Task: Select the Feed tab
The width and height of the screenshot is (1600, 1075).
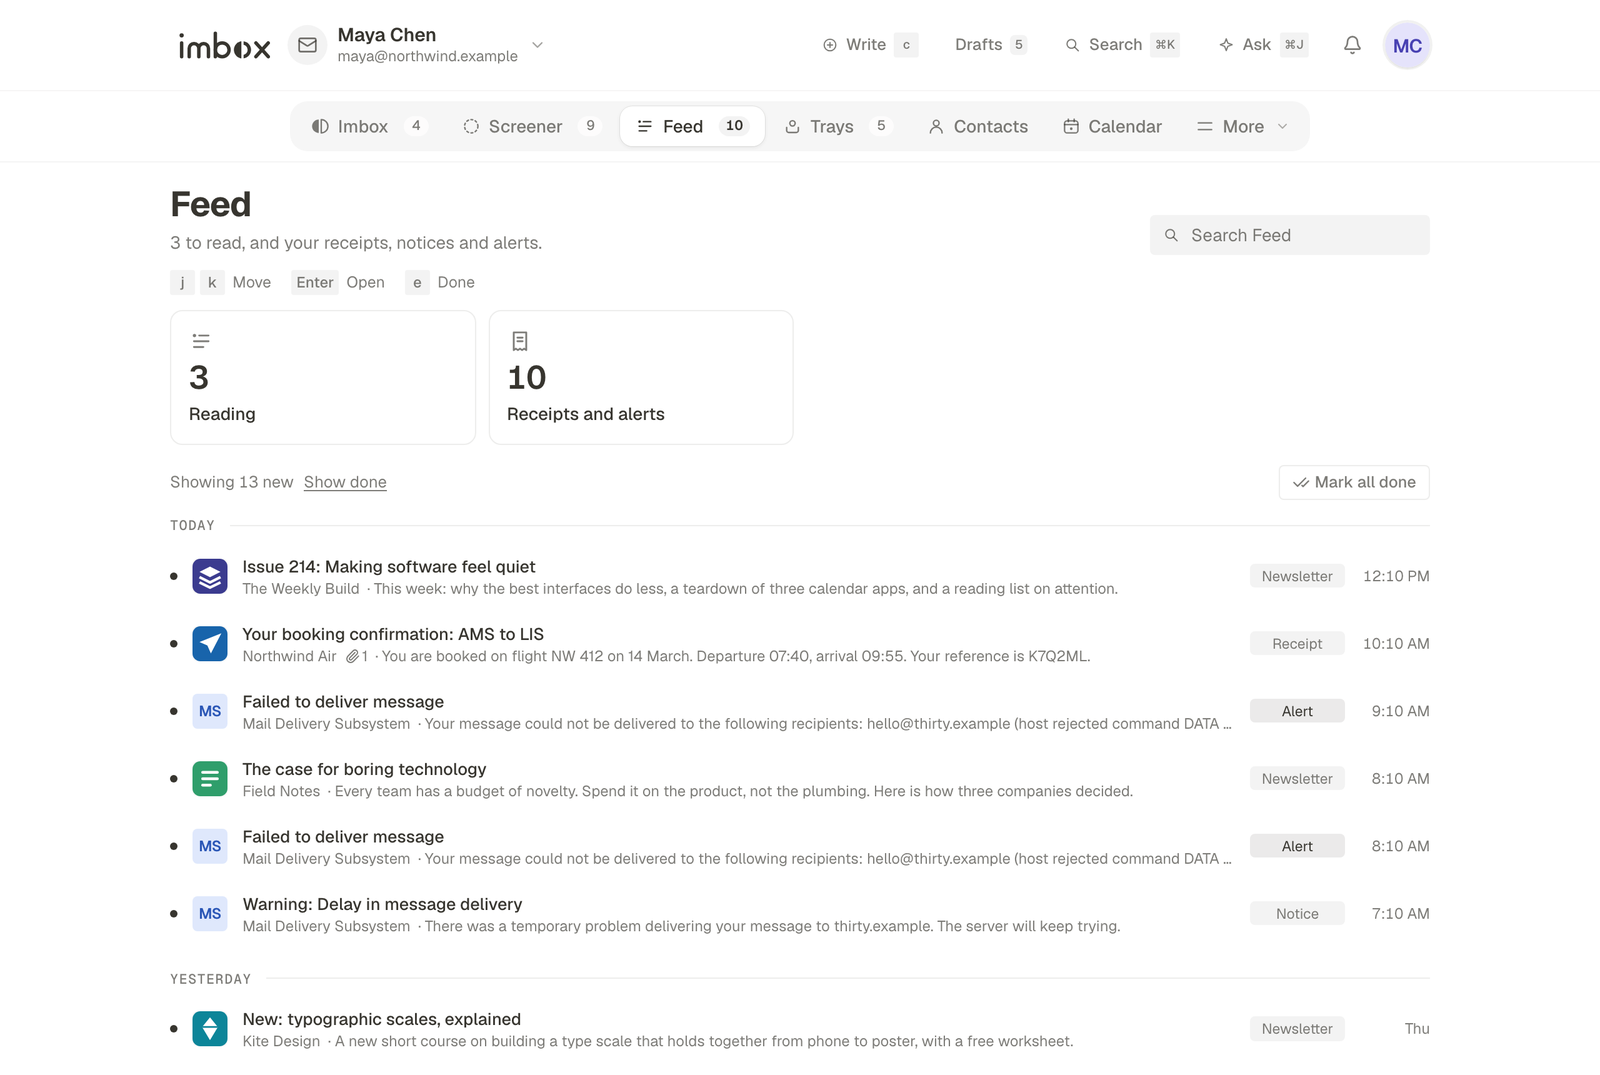Action: 692,127
